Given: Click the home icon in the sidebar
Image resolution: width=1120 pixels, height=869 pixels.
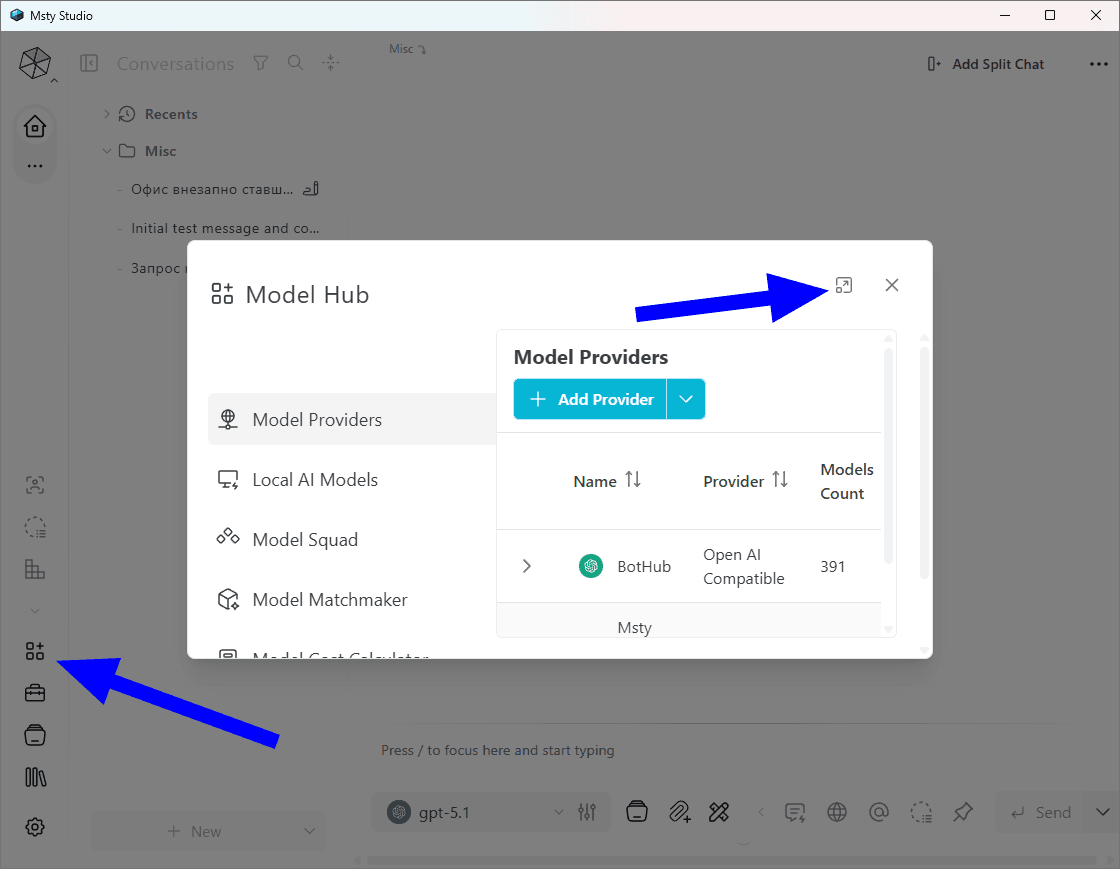Looking at the screenshot, I should 35,126.
